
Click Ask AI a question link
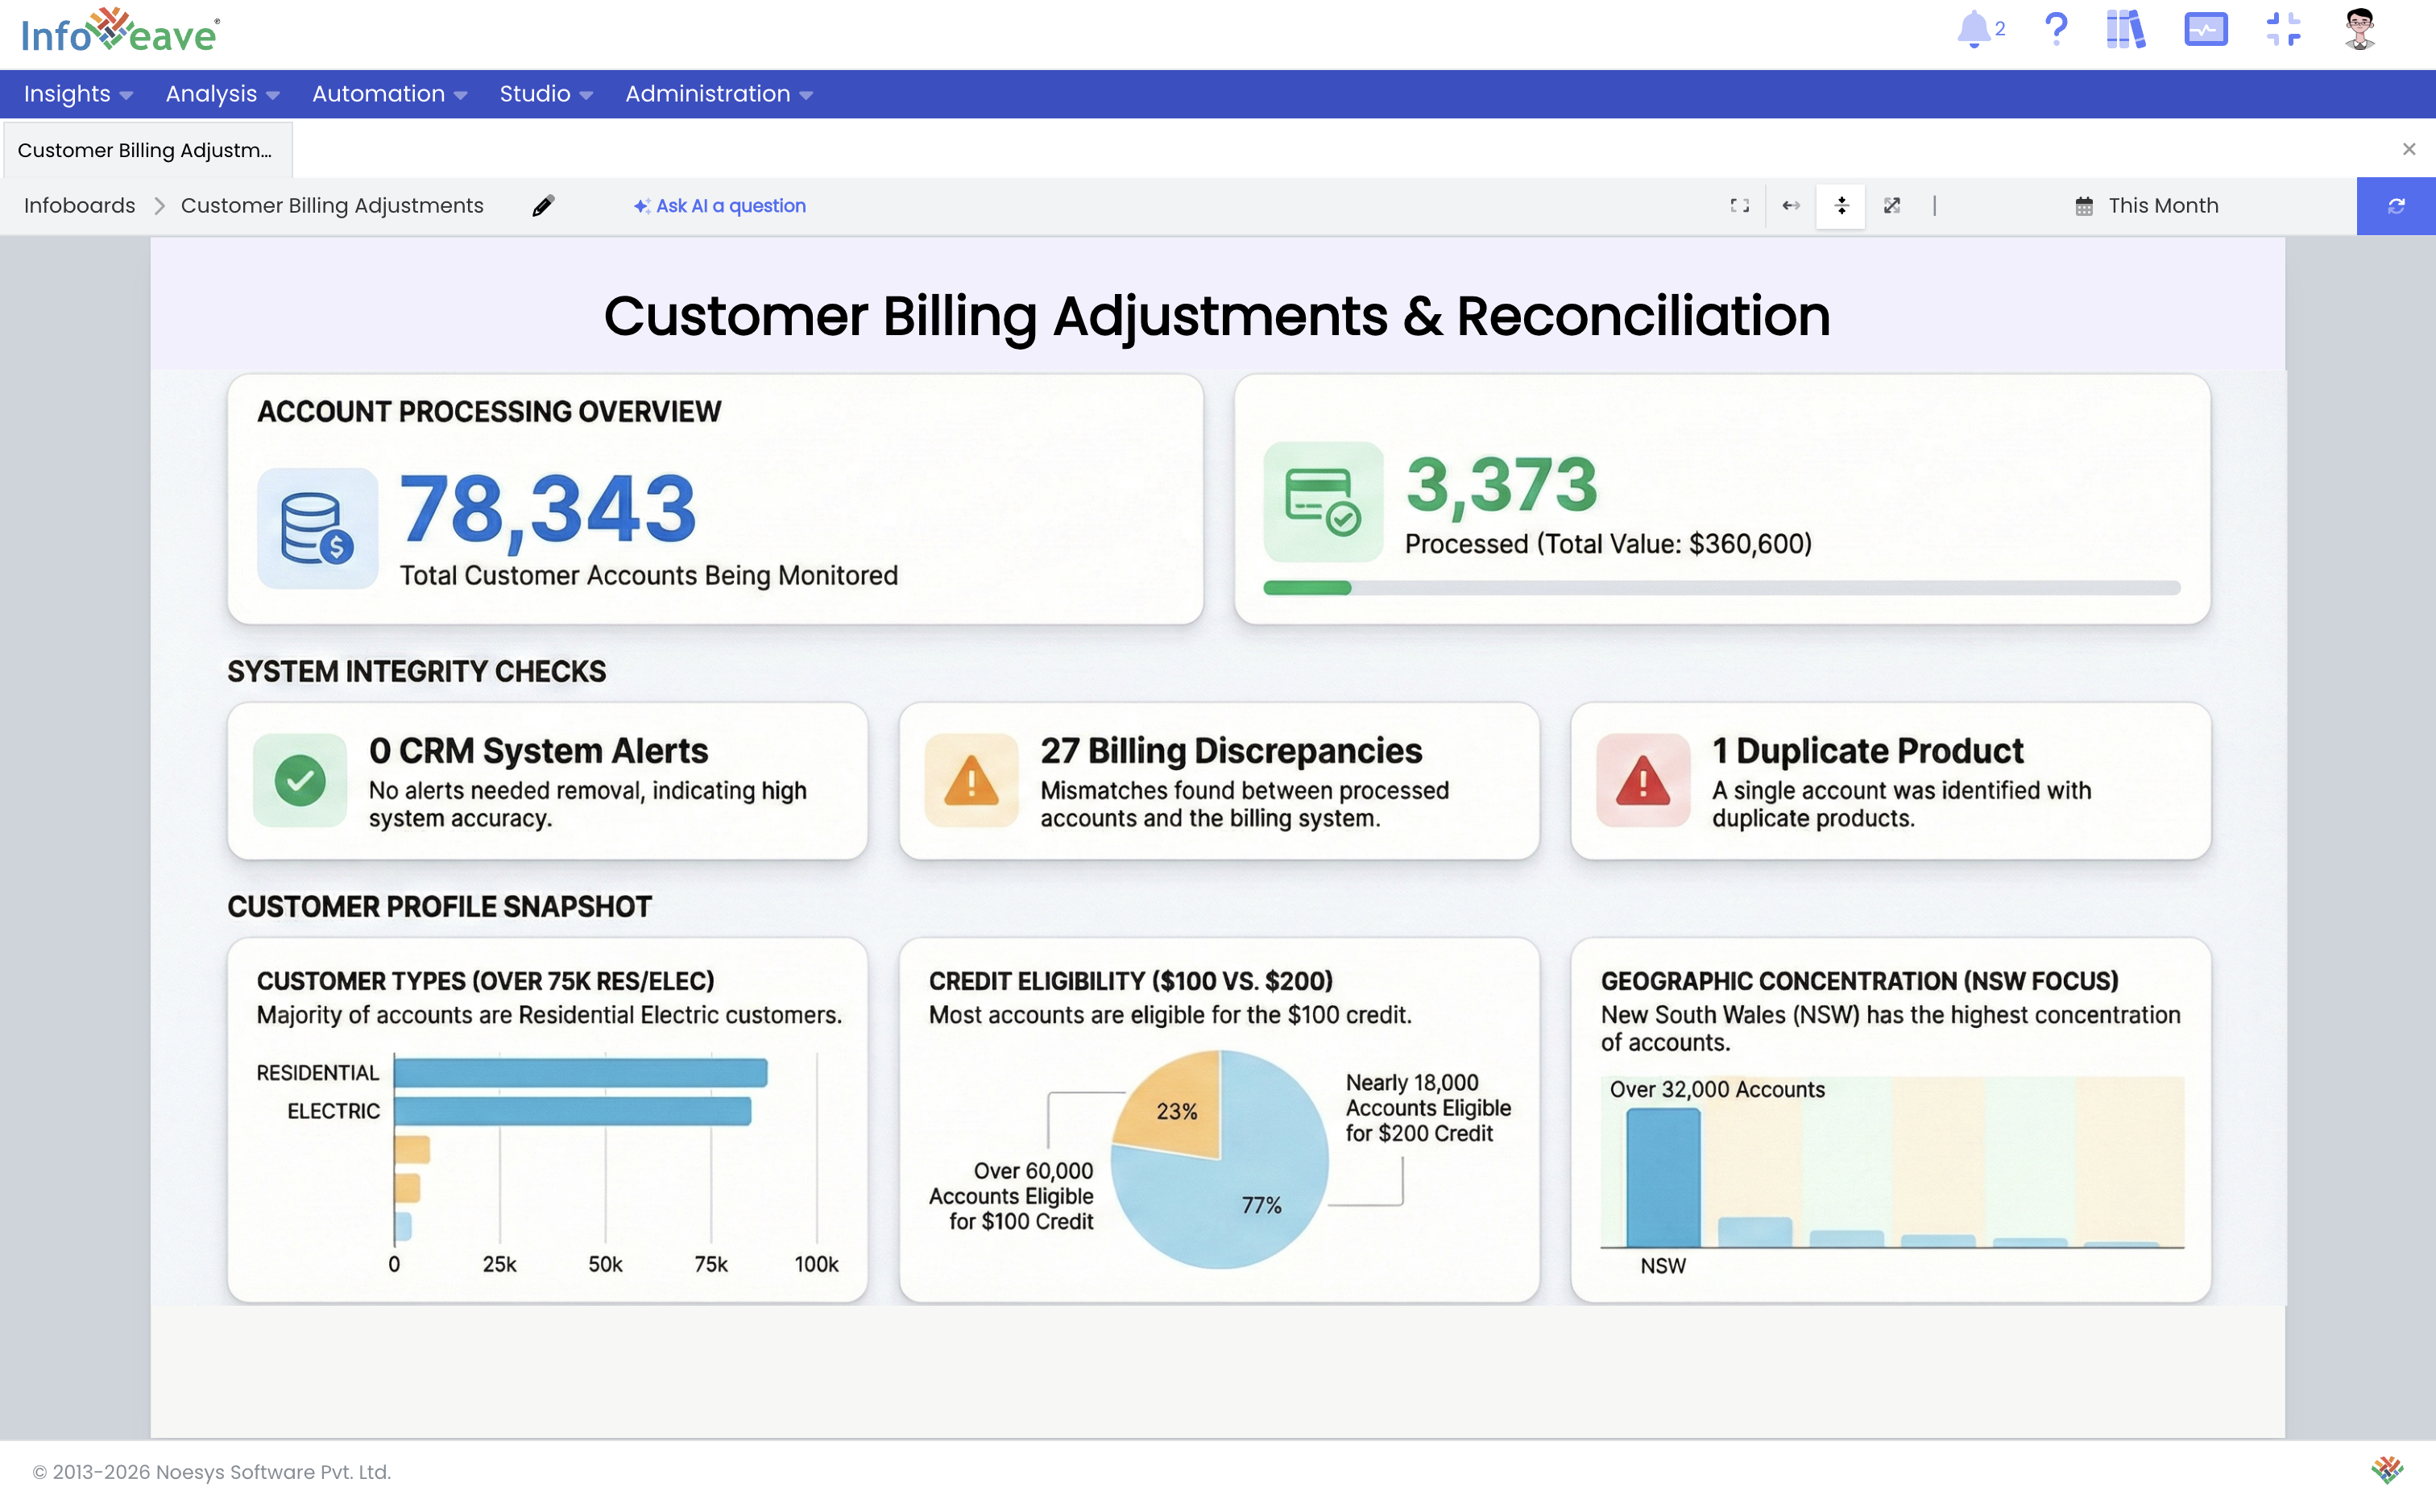[719, 206]
